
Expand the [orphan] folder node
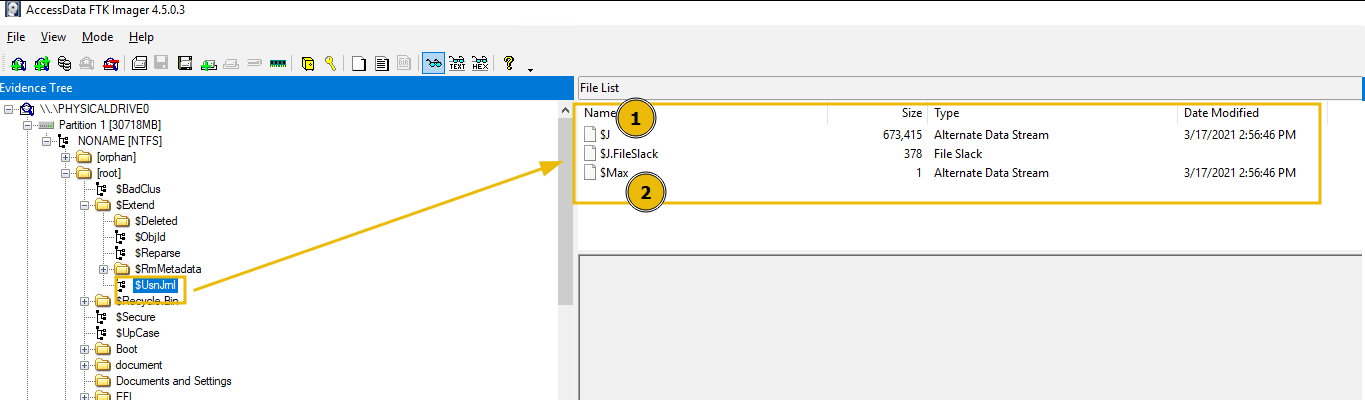point(65,157)
